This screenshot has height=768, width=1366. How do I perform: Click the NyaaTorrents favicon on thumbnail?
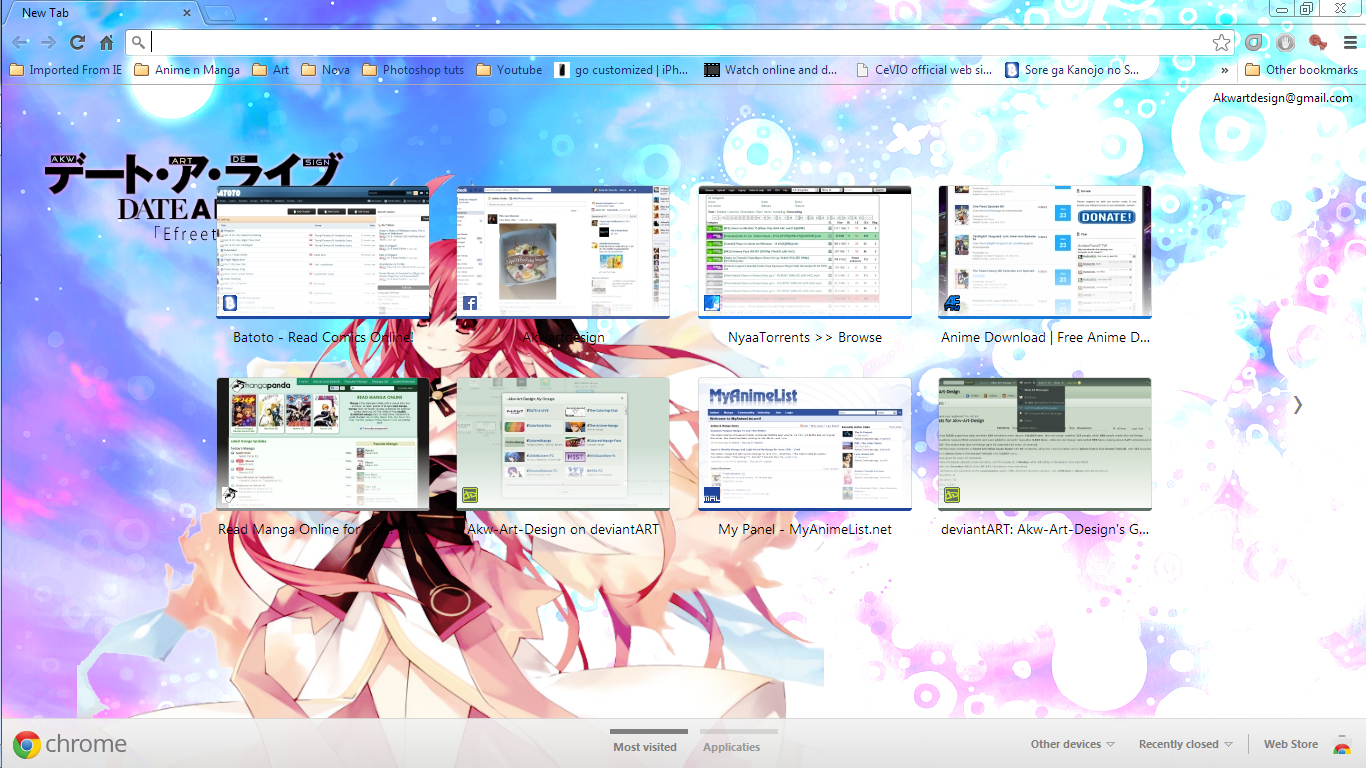coord(712,303)
